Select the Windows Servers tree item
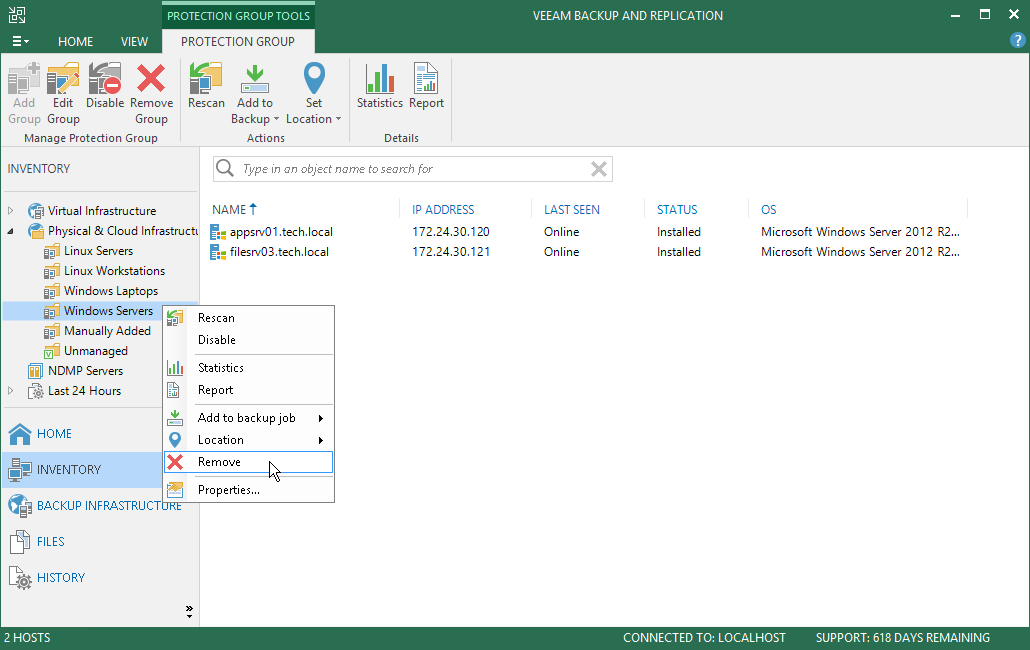Screen dimensions: 1030x650 click(x=108, y=311)
